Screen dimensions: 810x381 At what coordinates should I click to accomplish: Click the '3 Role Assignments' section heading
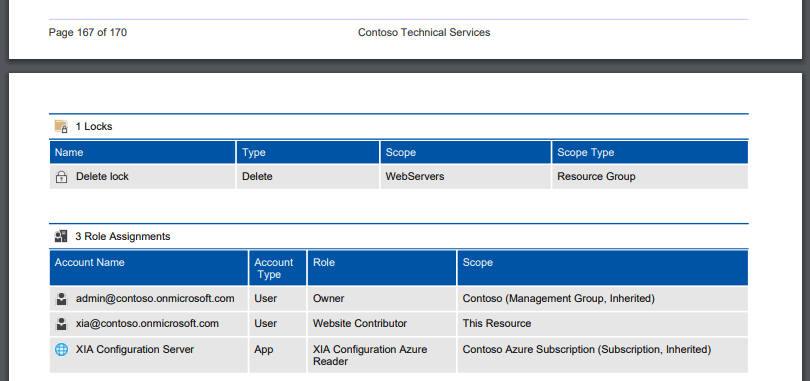(123, 236)
